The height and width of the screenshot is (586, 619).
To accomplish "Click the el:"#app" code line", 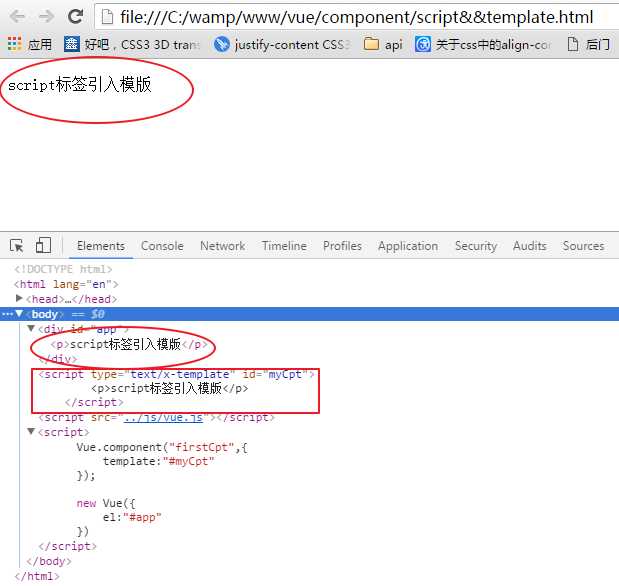I will pyautogui.click(x=132, y=517).
